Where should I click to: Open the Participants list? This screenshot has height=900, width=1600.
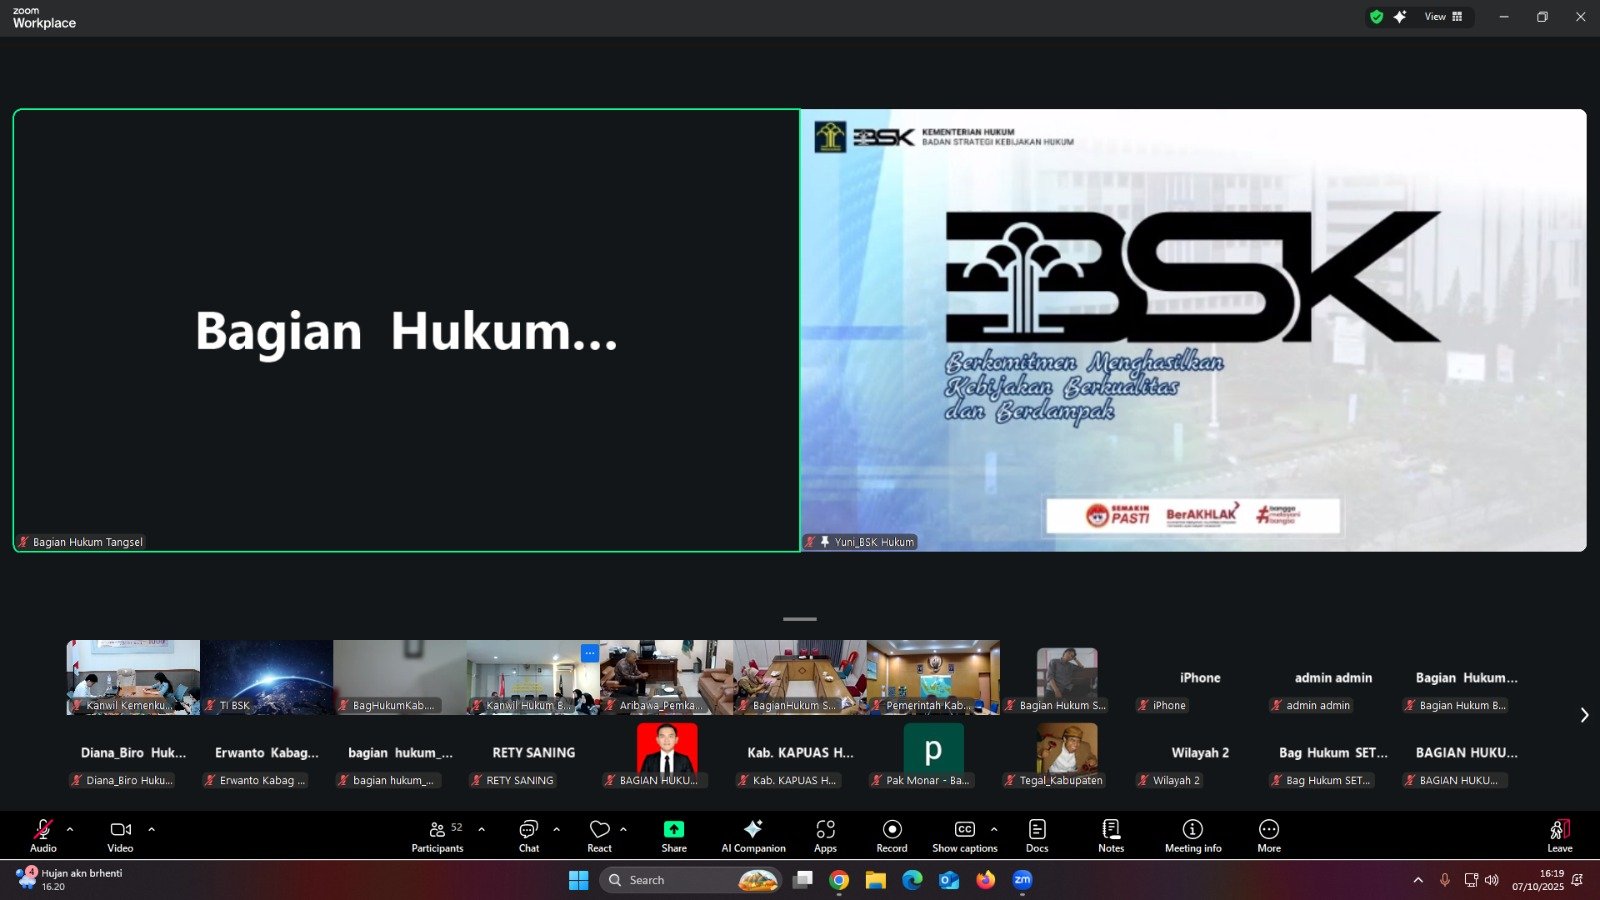(x=437, y=835)
